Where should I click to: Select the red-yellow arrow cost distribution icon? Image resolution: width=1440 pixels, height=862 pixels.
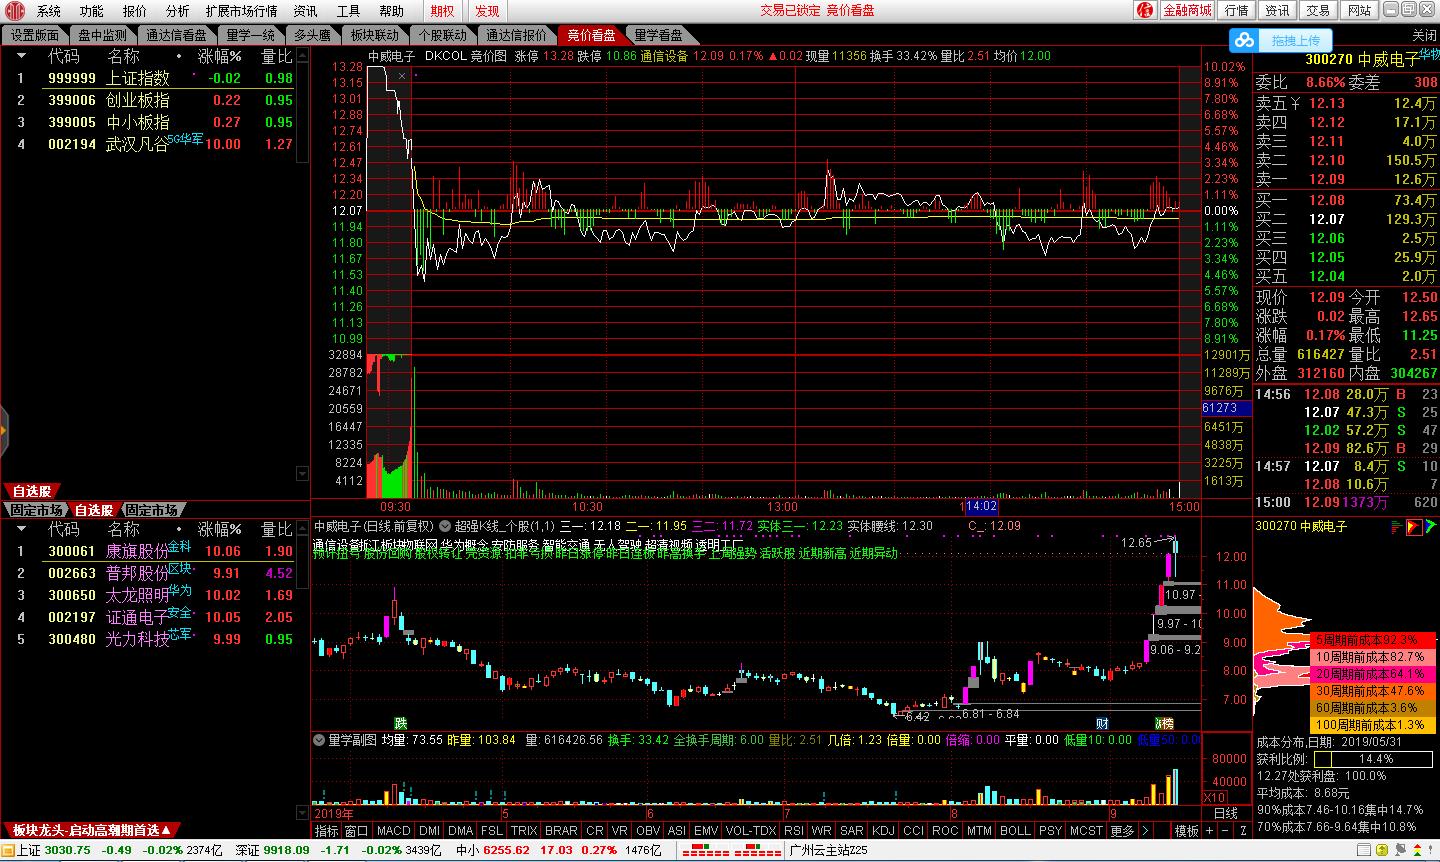tap(1414, 526)
